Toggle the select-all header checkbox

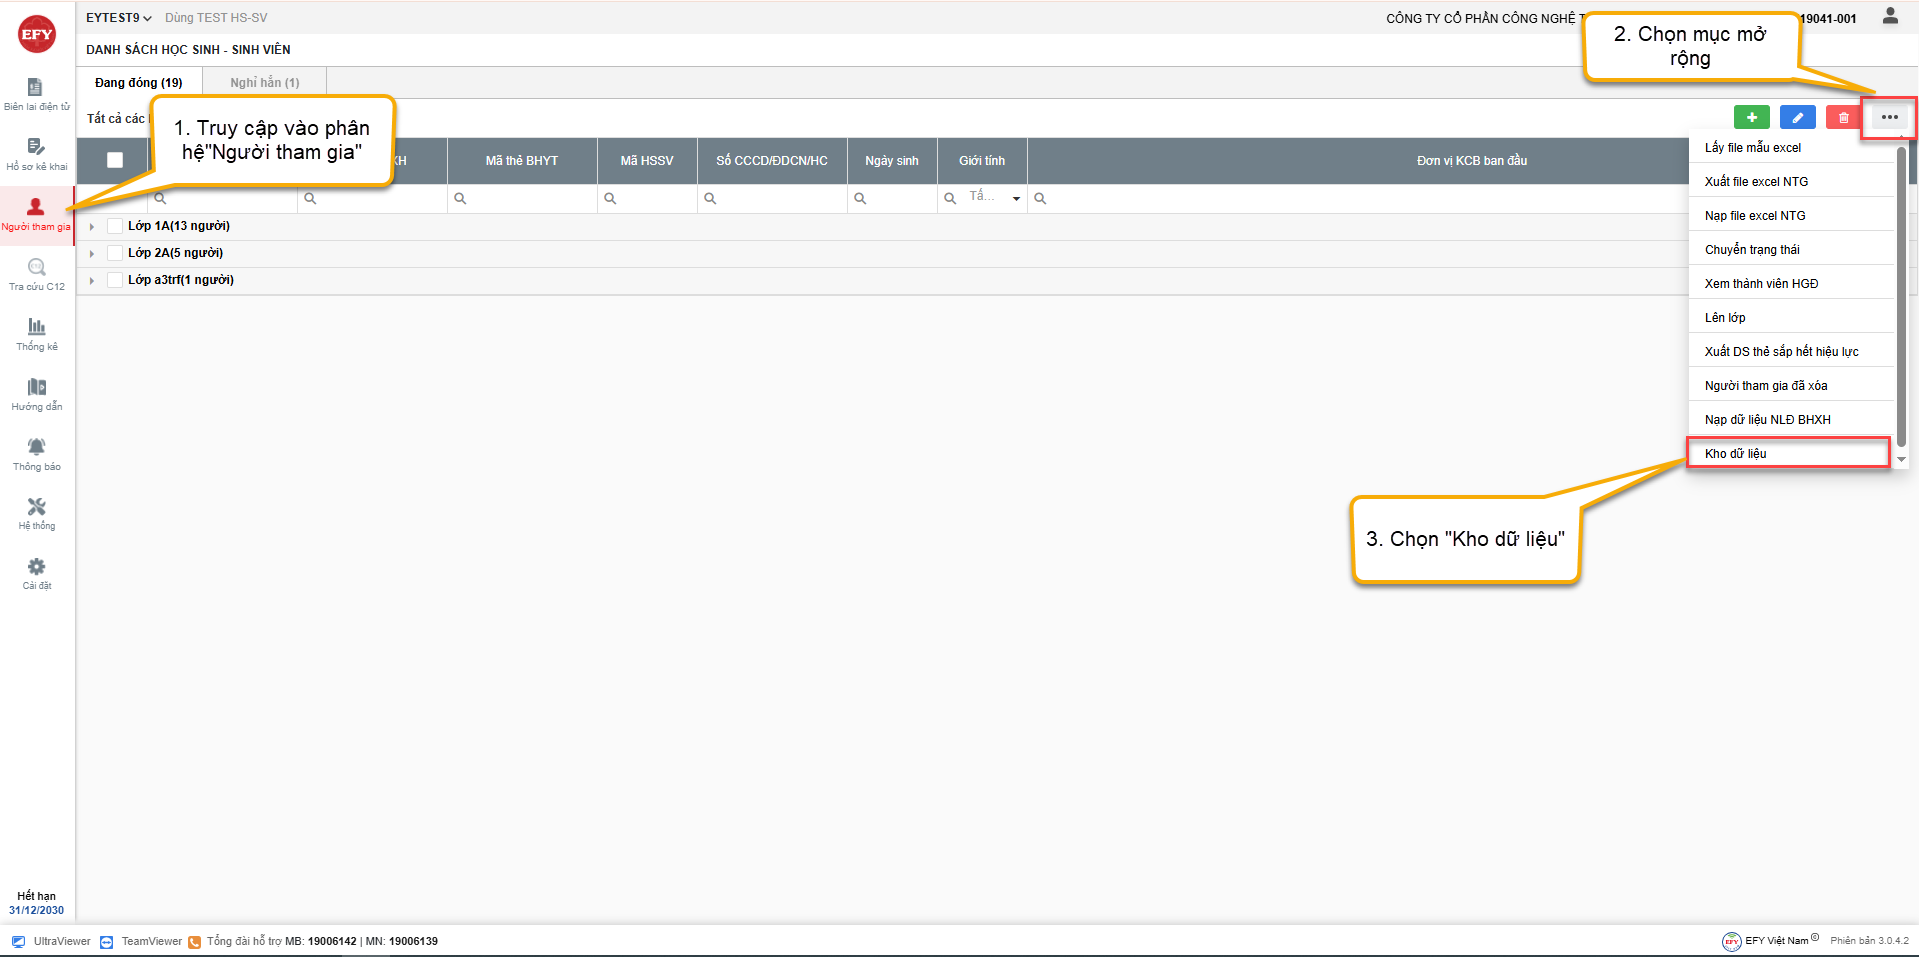pyautogui.click(x=115, y=160)
